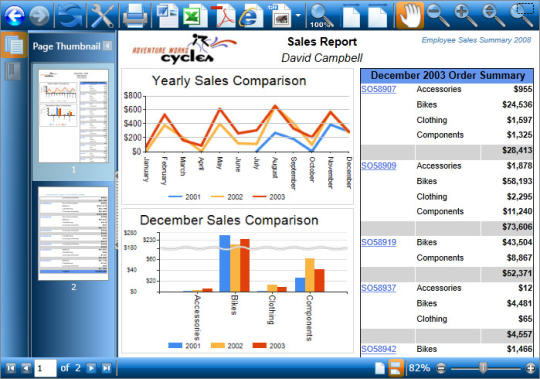
Task: Decrease zoom with slider minus button
Action: coord(441,368)
